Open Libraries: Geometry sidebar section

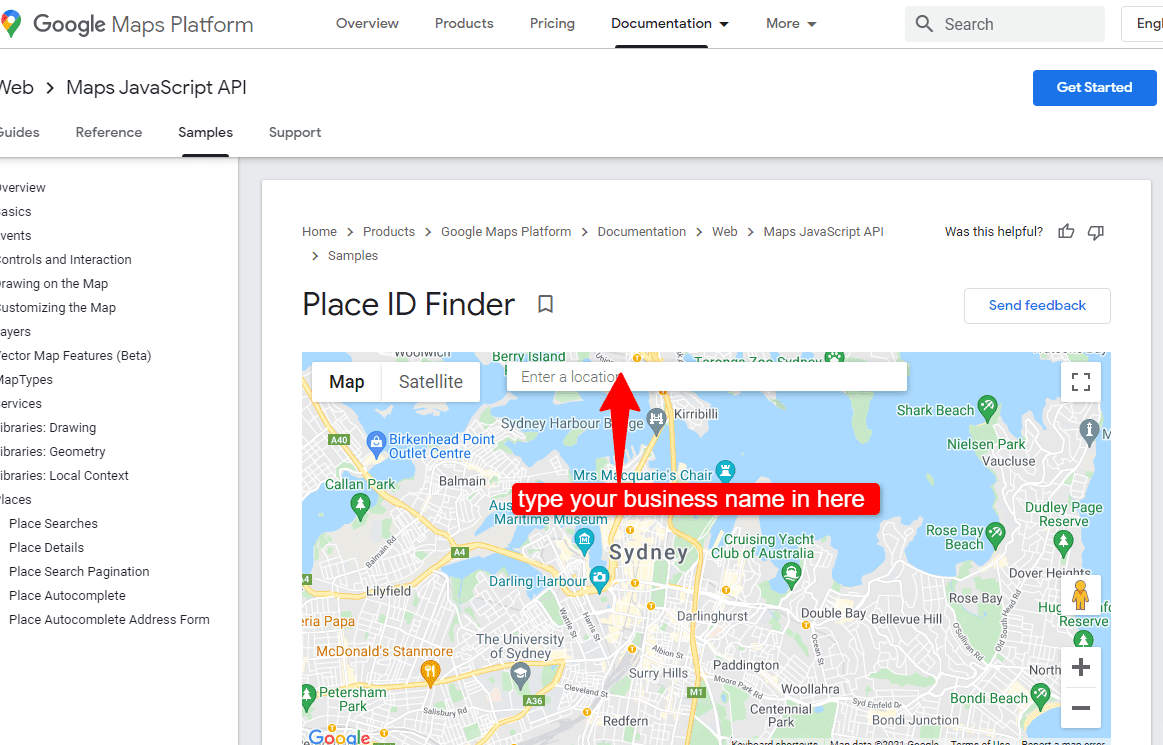[x=53, y=451]
